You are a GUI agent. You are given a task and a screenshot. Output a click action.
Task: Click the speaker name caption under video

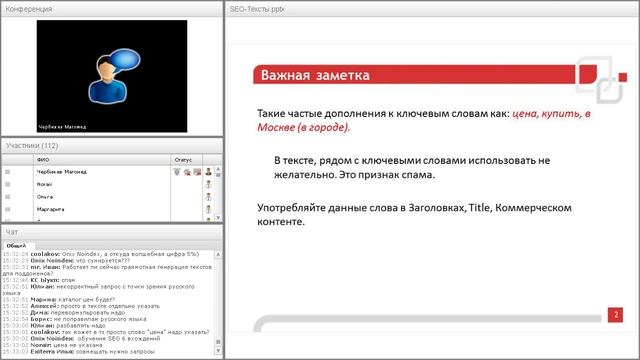(62, 127)
